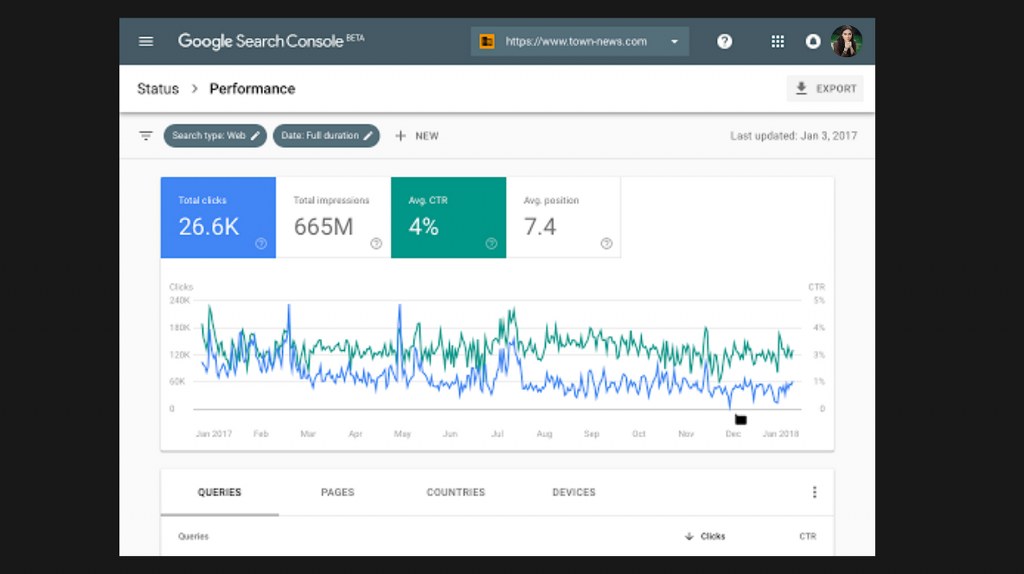Open help icon on Avg. CTR card
Viewport: 1024px width, 574px height.
[491, 244]
